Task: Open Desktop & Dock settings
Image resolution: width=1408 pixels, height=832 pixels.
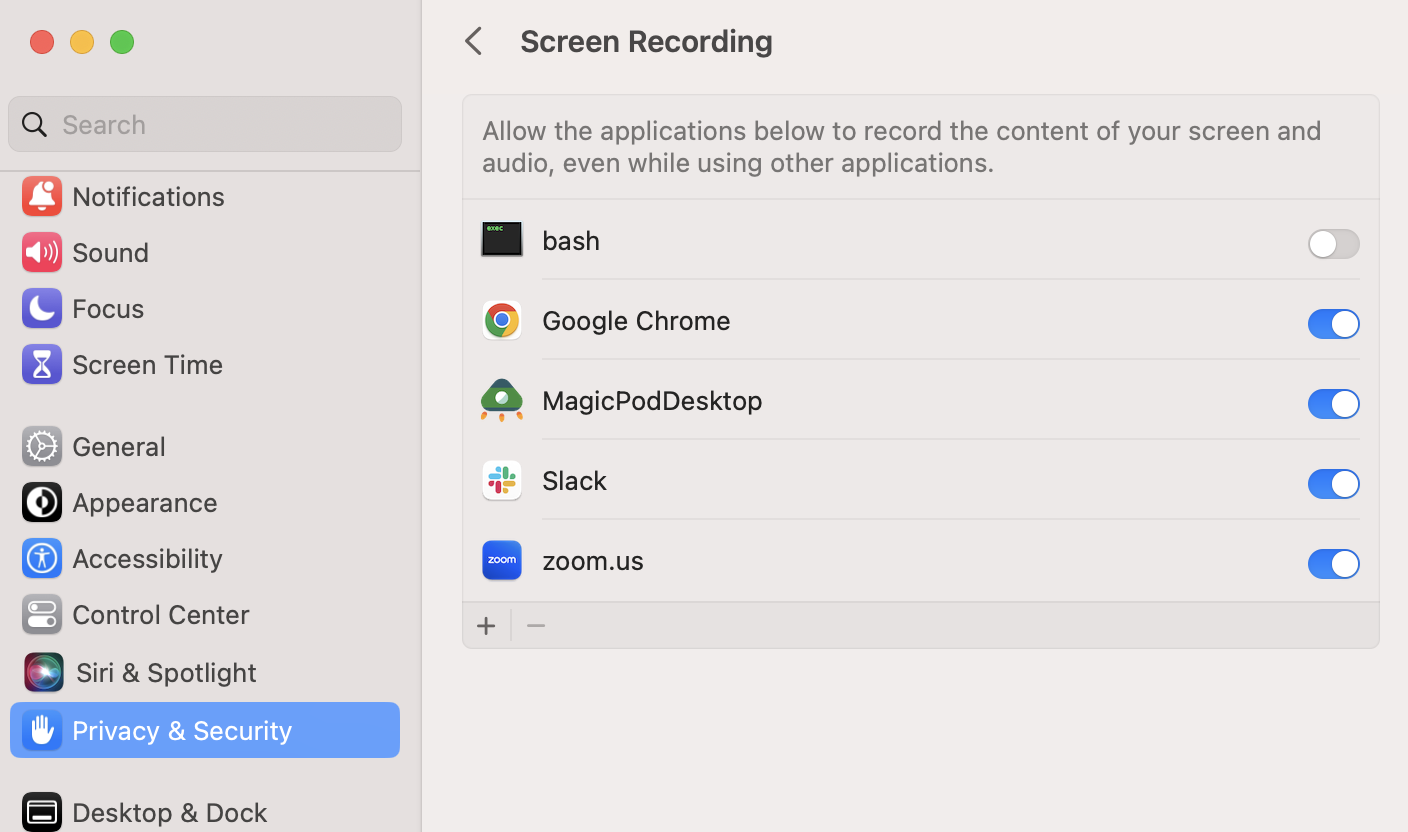Action: tap(205, 812)
